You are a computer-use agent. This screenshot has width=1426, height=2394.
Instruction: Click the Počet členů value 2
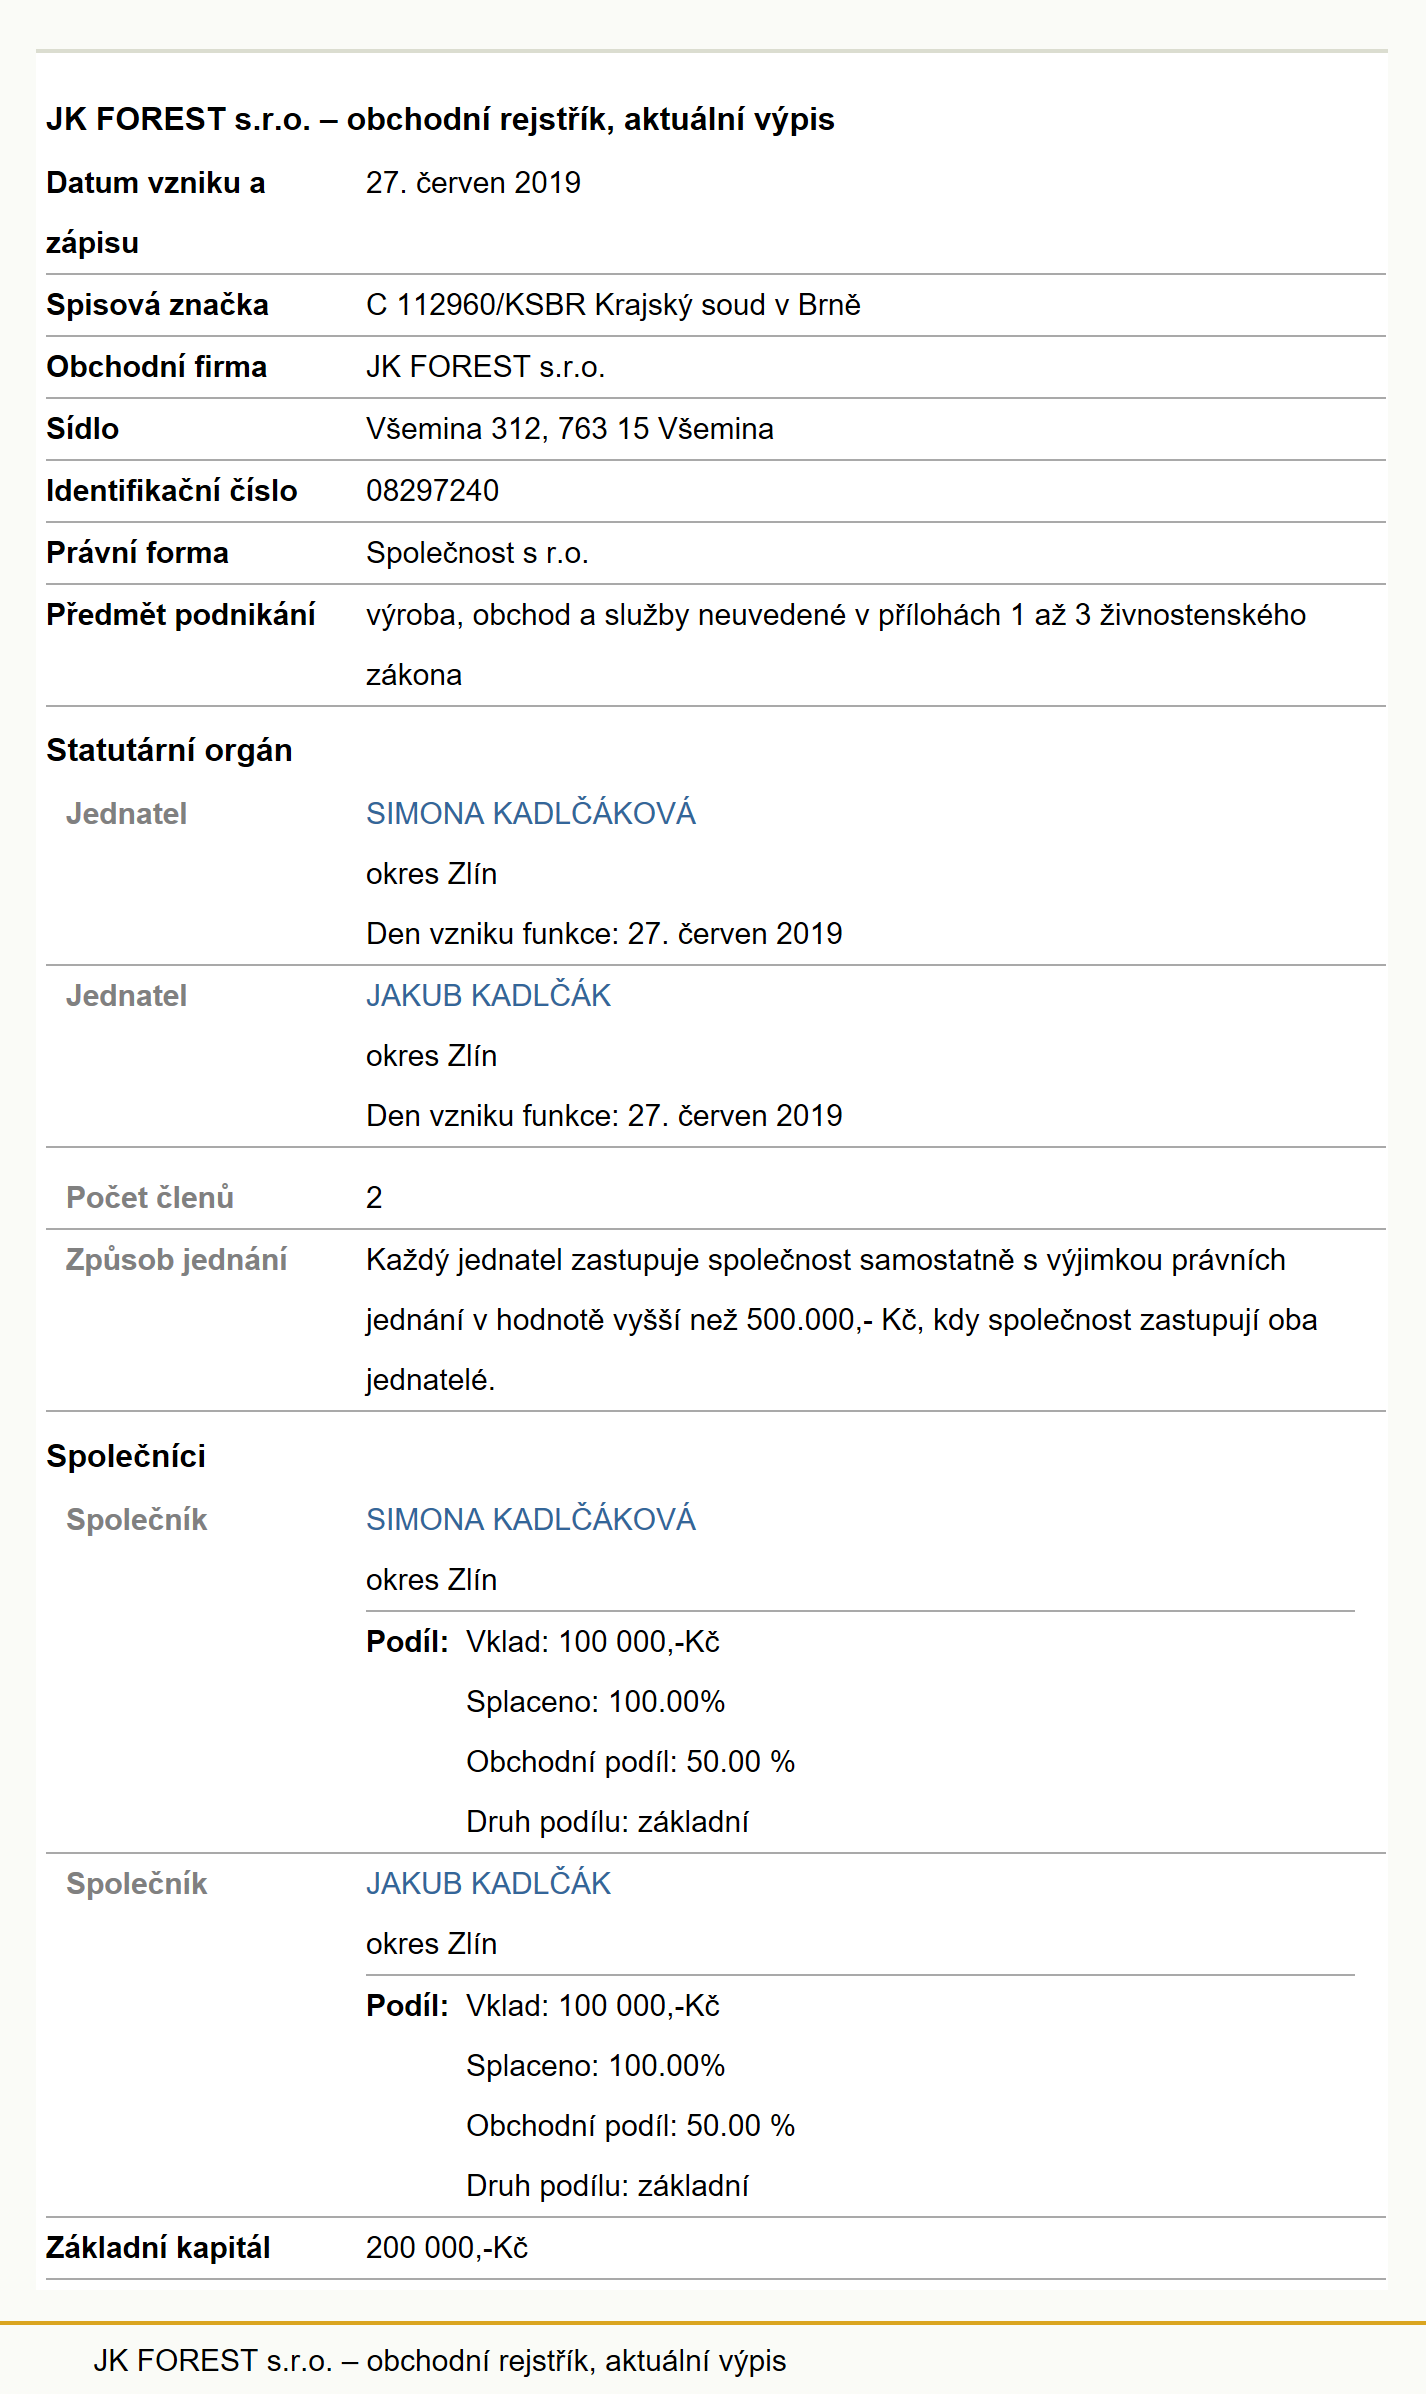(x=374, y=1197)
